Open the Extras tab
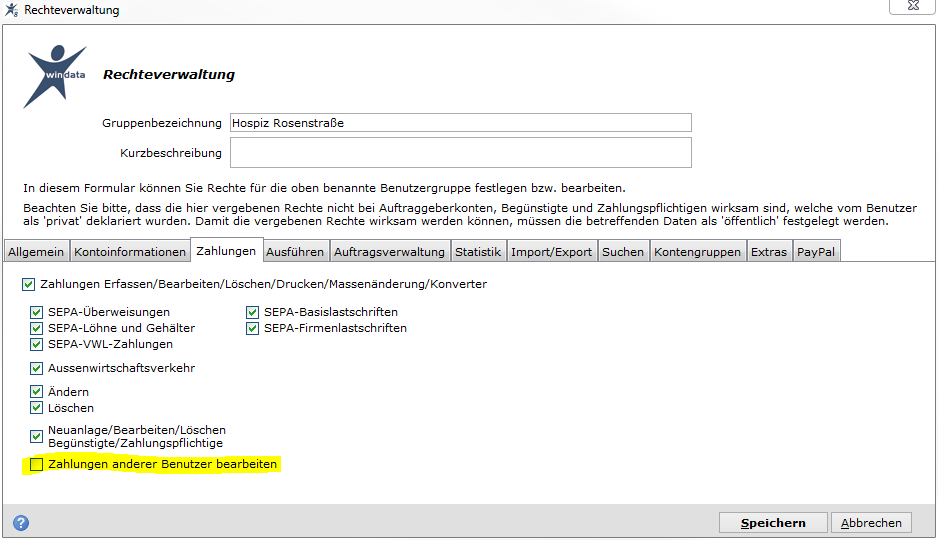This screenshot has width=938, height=540. 769,252
